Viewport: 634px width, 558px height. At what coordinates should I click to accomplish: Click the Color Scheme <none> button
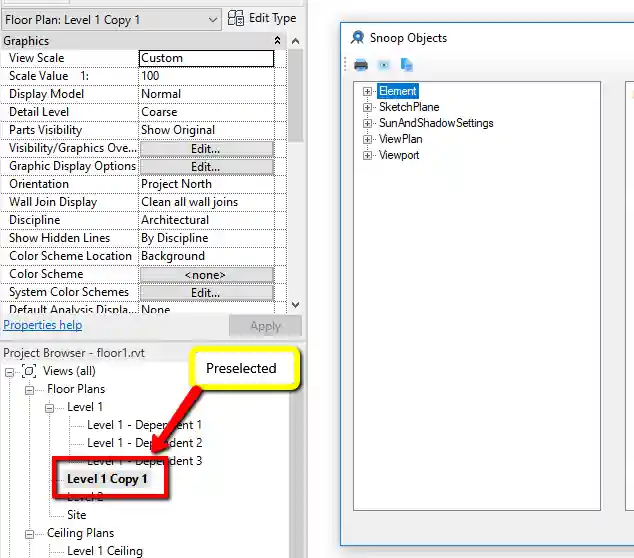pos(206,275)
